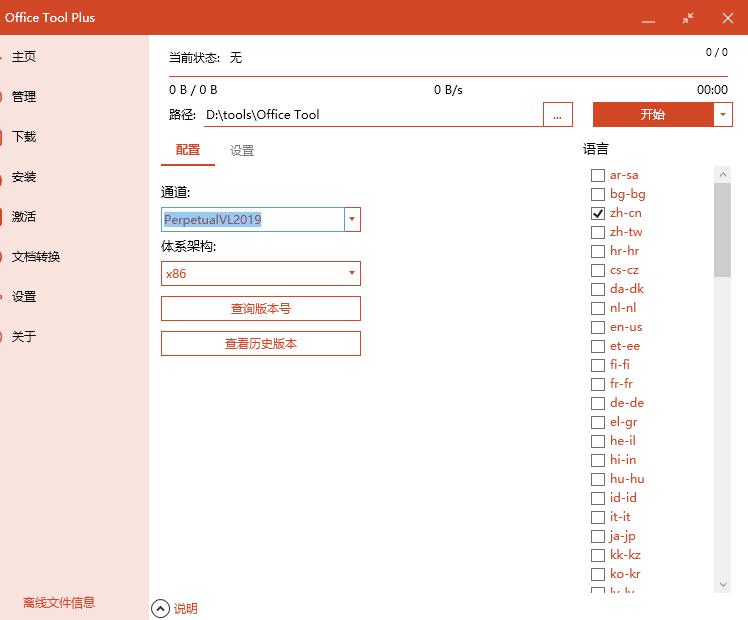Close the Office Tool Plus window
The width and height of the screenshot is (748, 620).
(x=728, y=18)
